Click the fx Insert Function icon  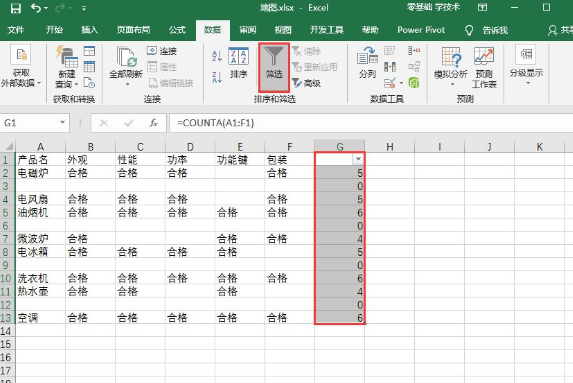[153, 123]
